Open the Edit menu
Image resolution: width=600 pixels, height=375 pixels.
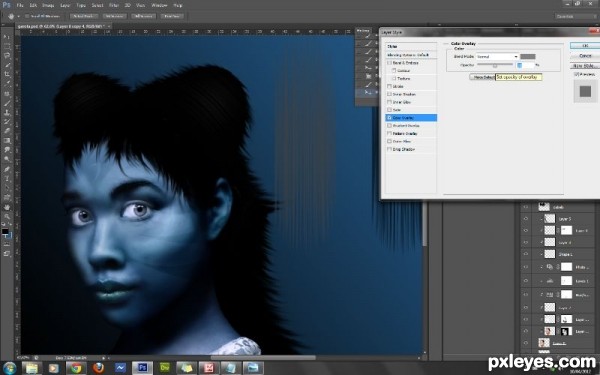(x=33, y=5)
